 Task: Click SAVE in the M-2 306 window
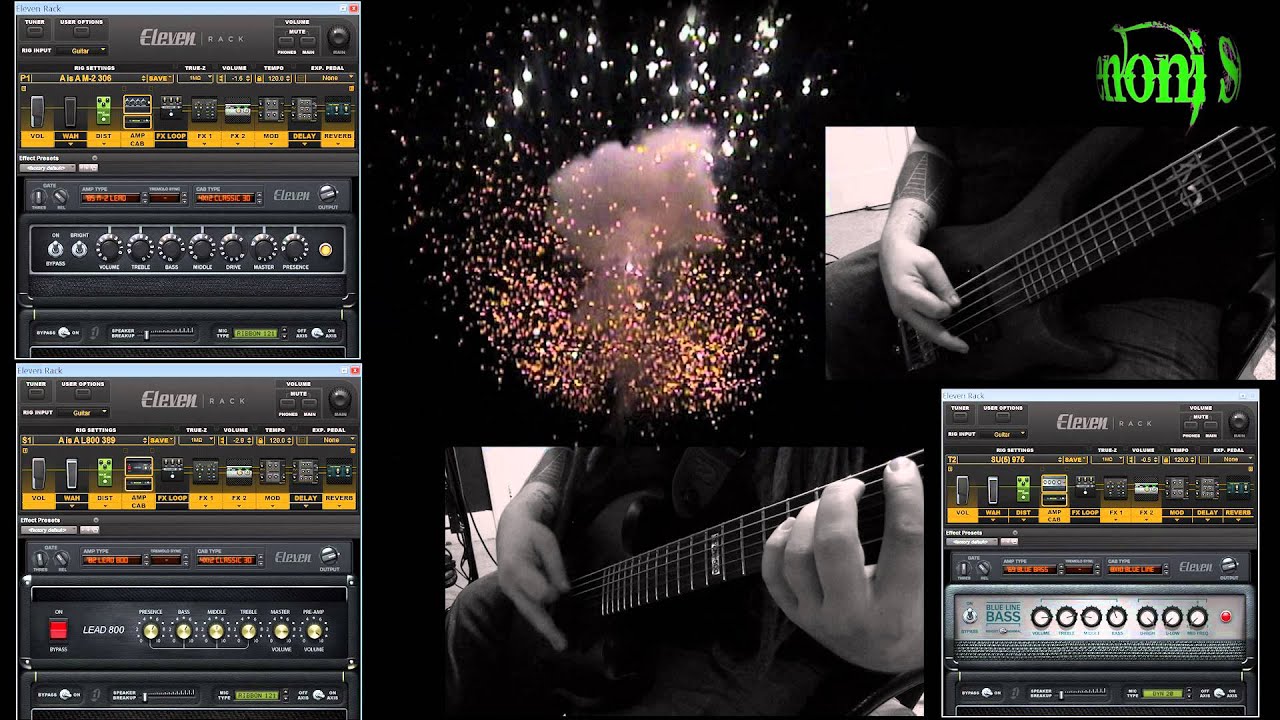coord(160,77)
